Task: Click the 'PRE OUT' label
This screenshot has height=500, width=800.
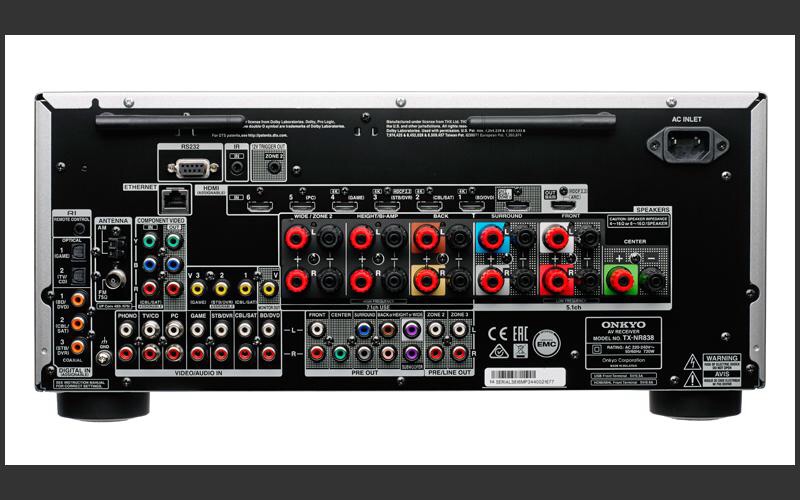Action: click(x=365, y=373)
